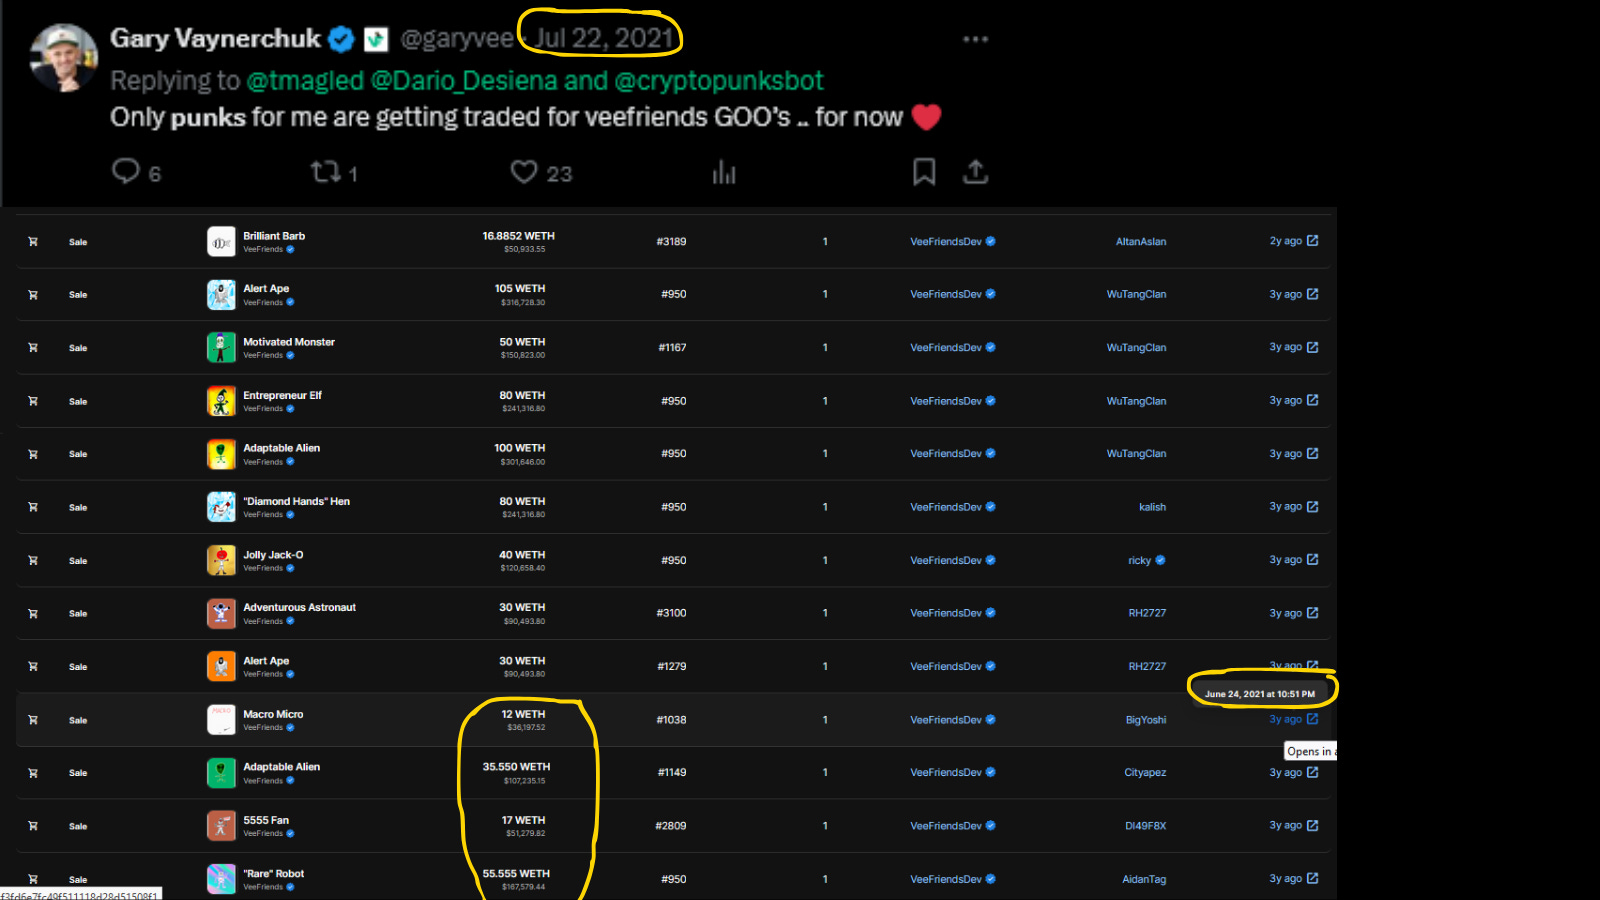Open the @cryptopunksbot mention link
Viewport: 1600px width, 900px height.
pyautogui.click(x=718, y=80)
